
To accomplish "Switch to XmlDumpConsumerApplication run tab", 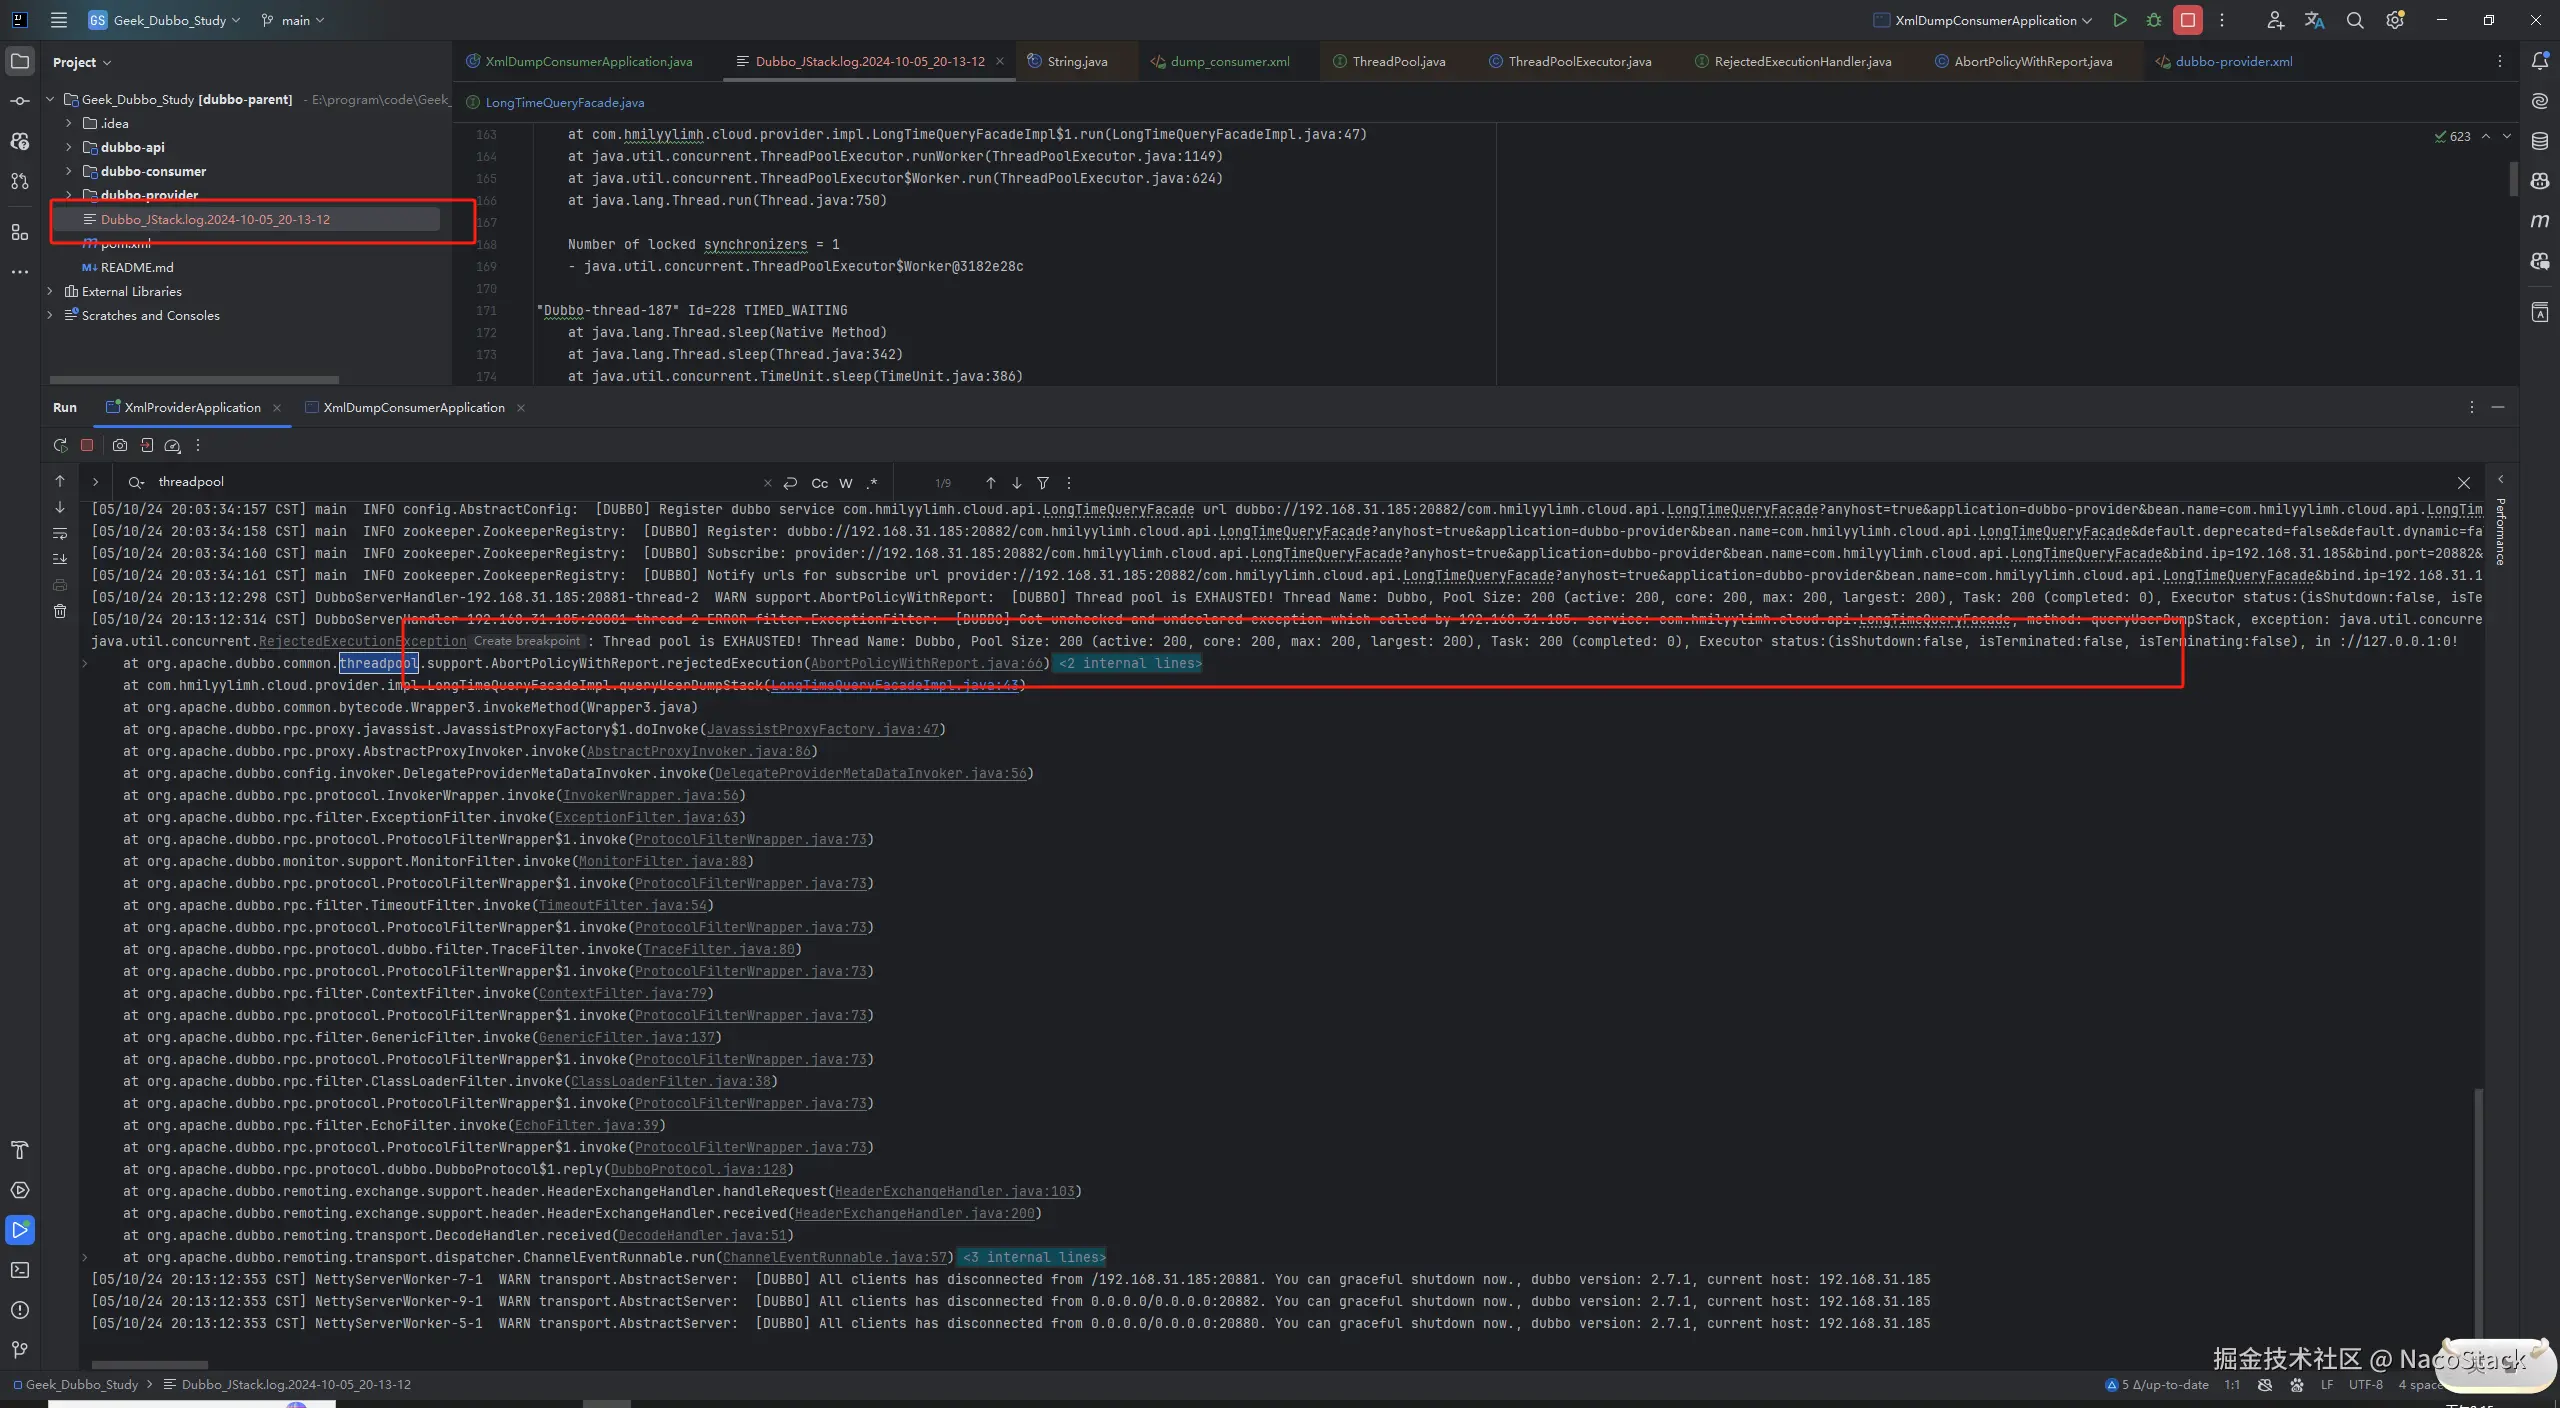I will coord(414,408).
